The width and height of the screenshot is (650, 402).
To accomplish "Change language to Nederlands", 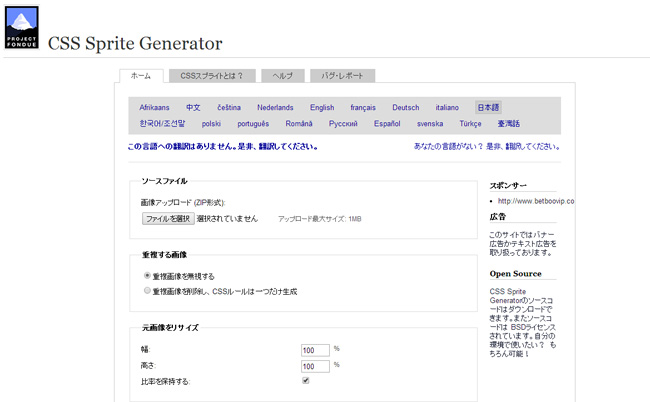I will click(275, 108).
